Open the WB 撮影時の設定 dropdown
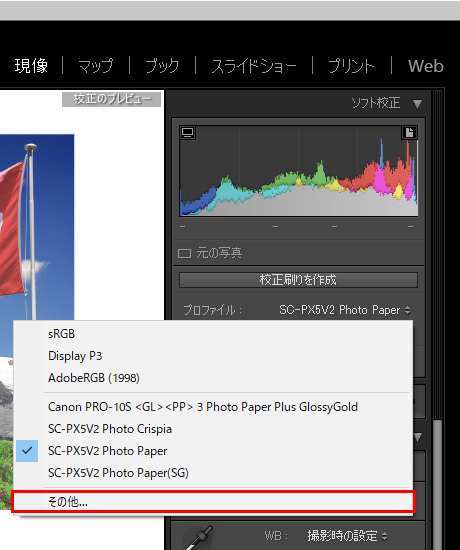 coord(347,536)
